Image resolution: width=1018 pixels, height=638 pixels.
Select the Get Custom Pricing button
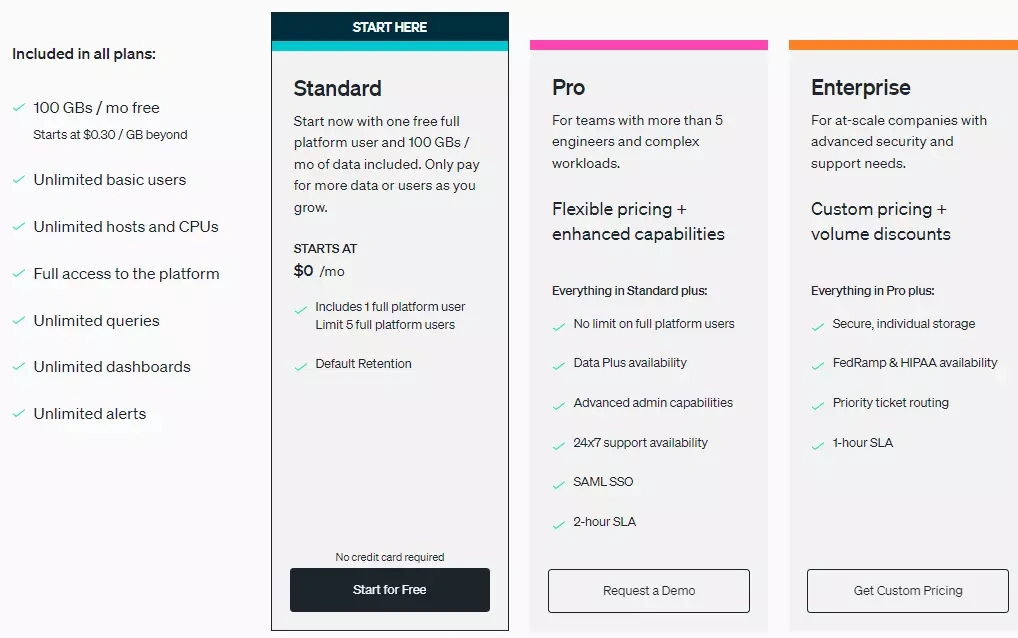(x=907, y=591)
